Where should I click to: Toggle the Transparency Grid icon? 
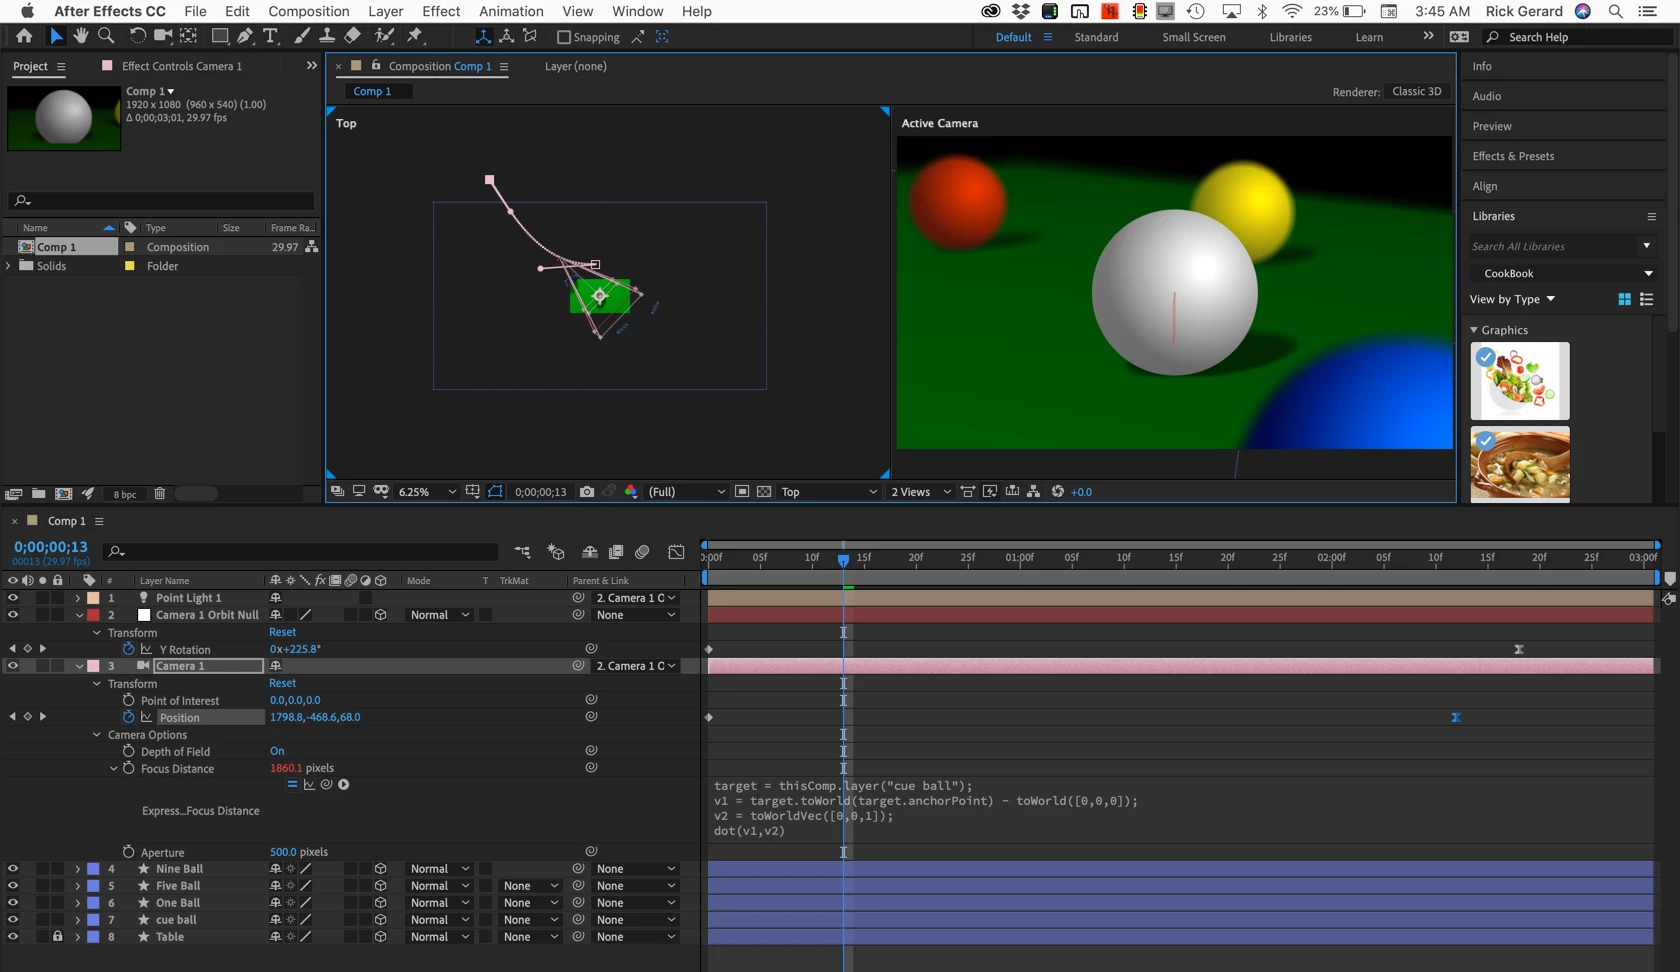[x=764, y=492]
